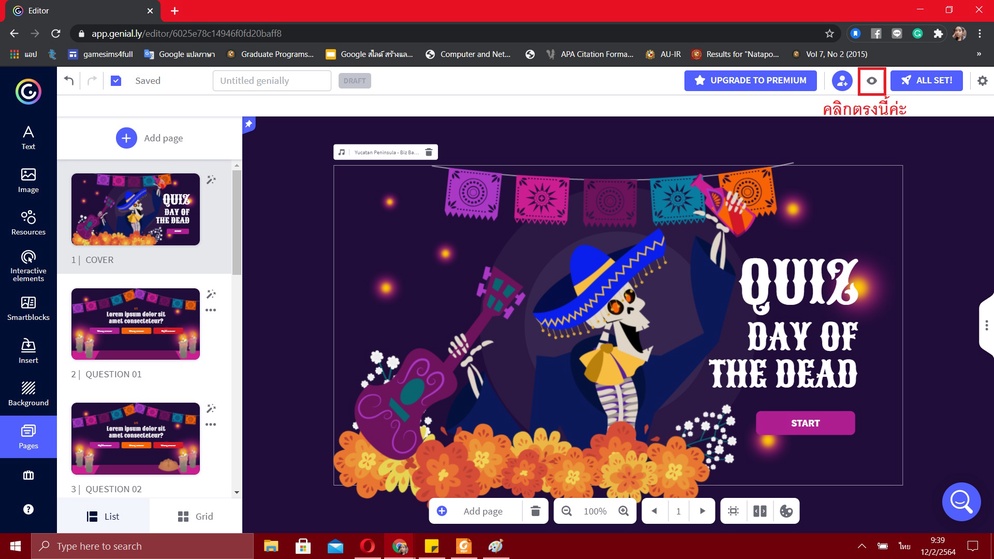The width and height of the screenshot is (994, 559).
Task: Click the preview eye icon
Action: [871, 81]
